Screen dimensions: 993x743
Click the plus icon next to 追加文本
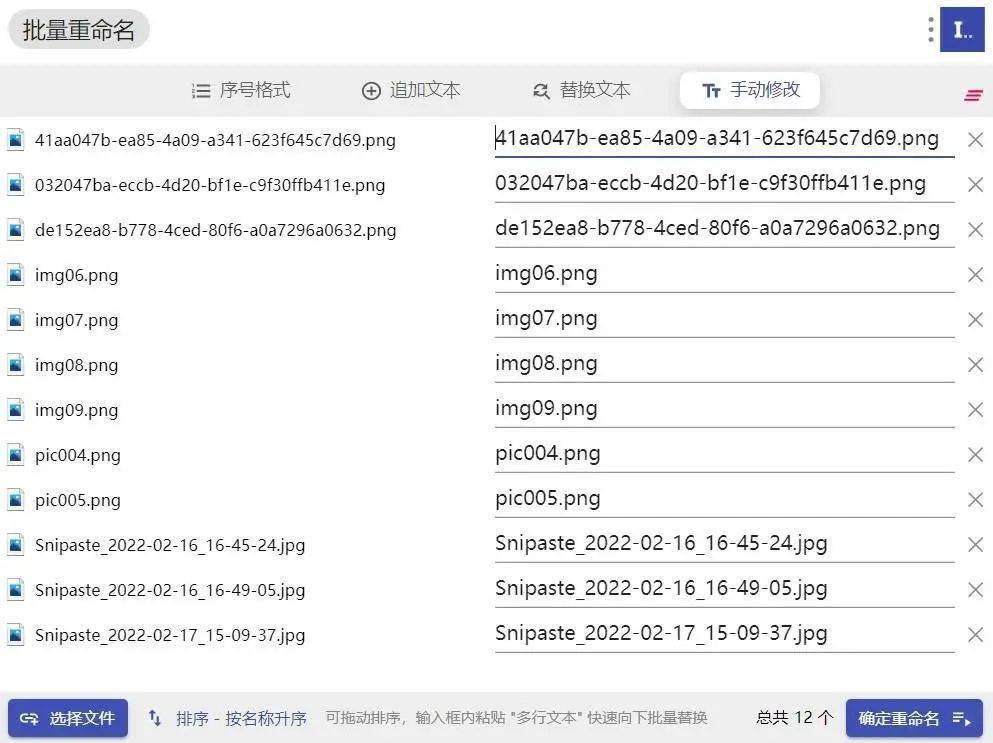tap(370, 90)
